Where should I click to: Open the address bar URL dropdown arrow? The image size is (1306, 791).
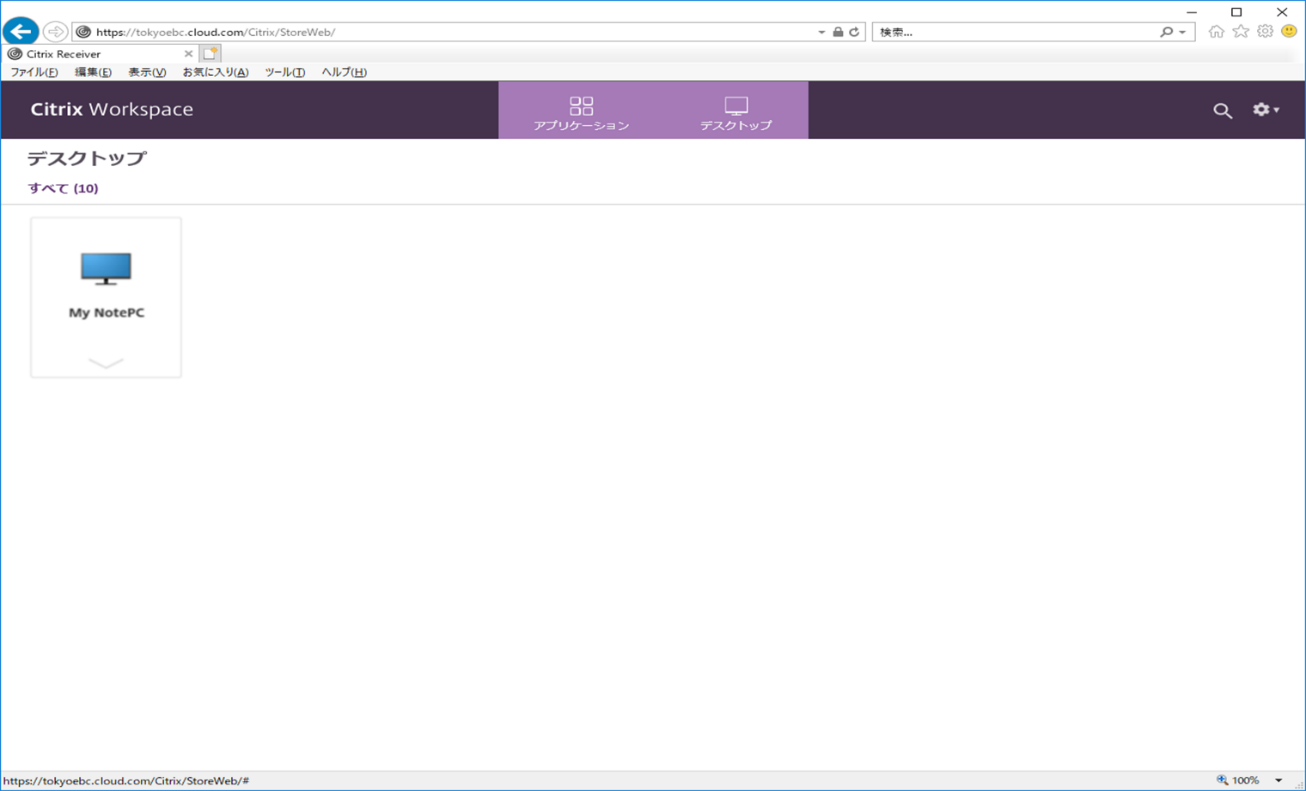[822, 32]
